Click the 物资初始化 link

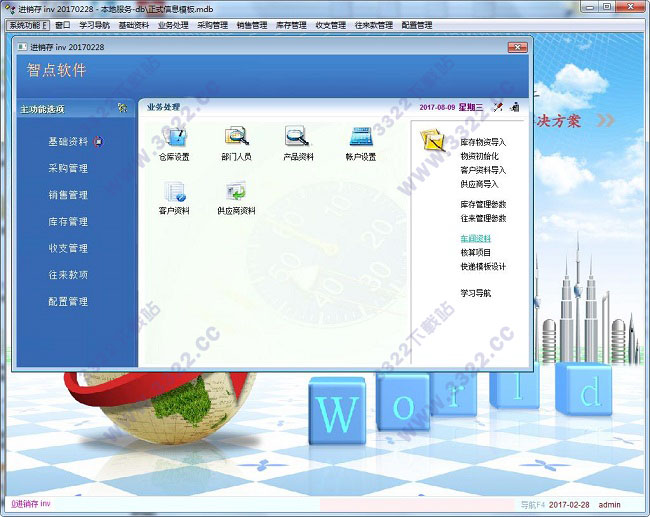pyautogui.click(x=479, y=156)
